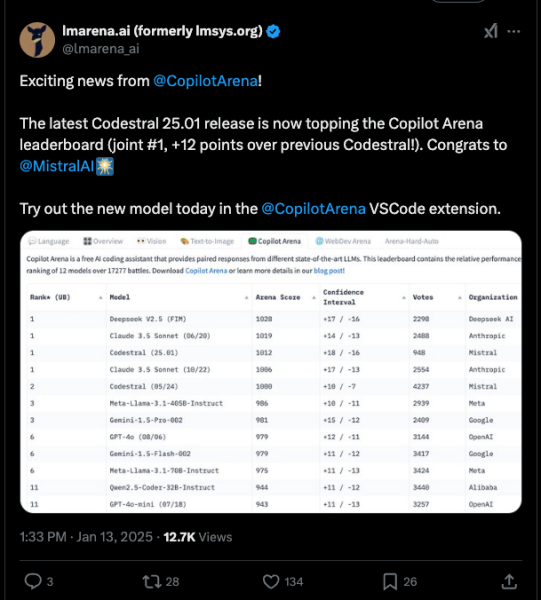Viewport: 541px width, 600px height.
Task: Open the first @CopilotArena mention
Action: point(205,81)
